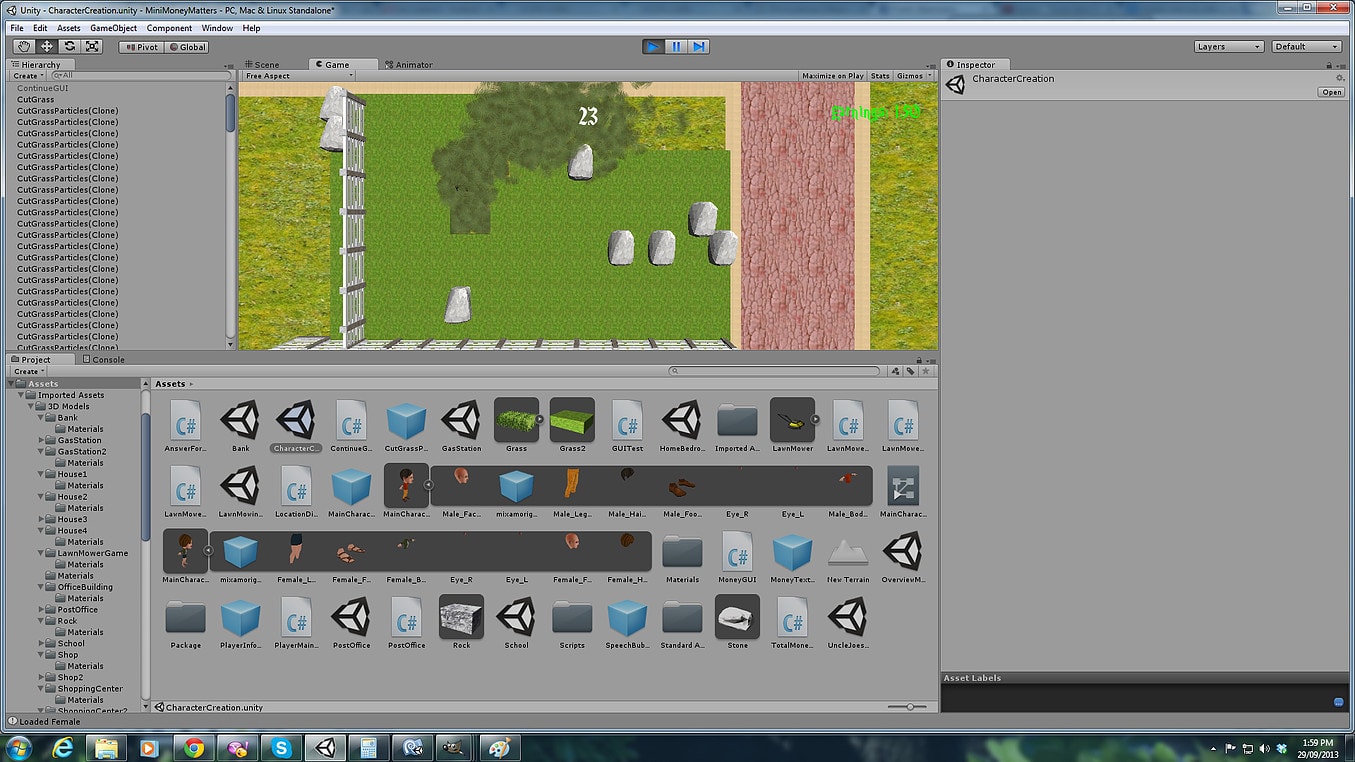This screenshot has width=1355, height=762.
Task: Open the Project Create dropdown
Action: point(28,371)
